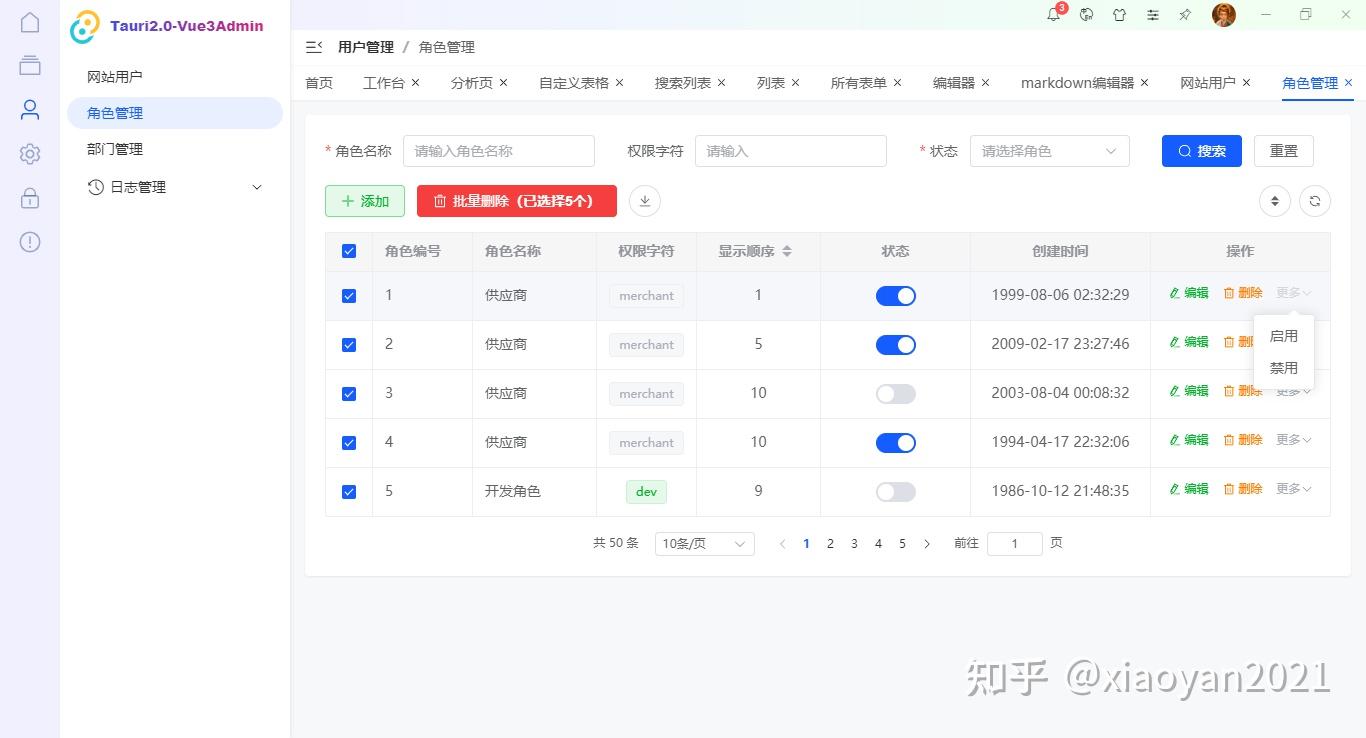Uncheck the select-all checkbox in table header

coord(348,251)
